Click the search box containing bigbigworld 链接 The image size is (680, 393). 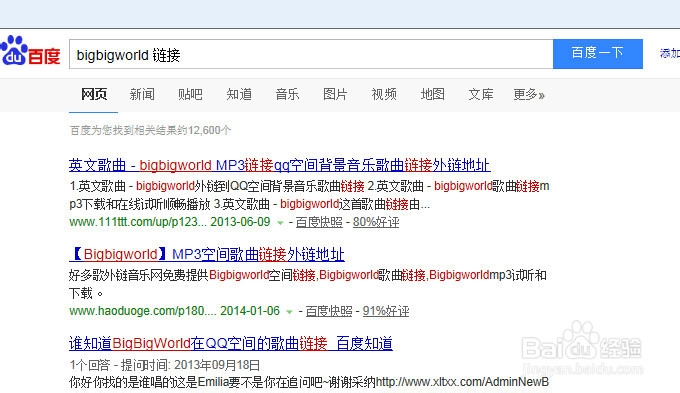click(x=311, y=54)
